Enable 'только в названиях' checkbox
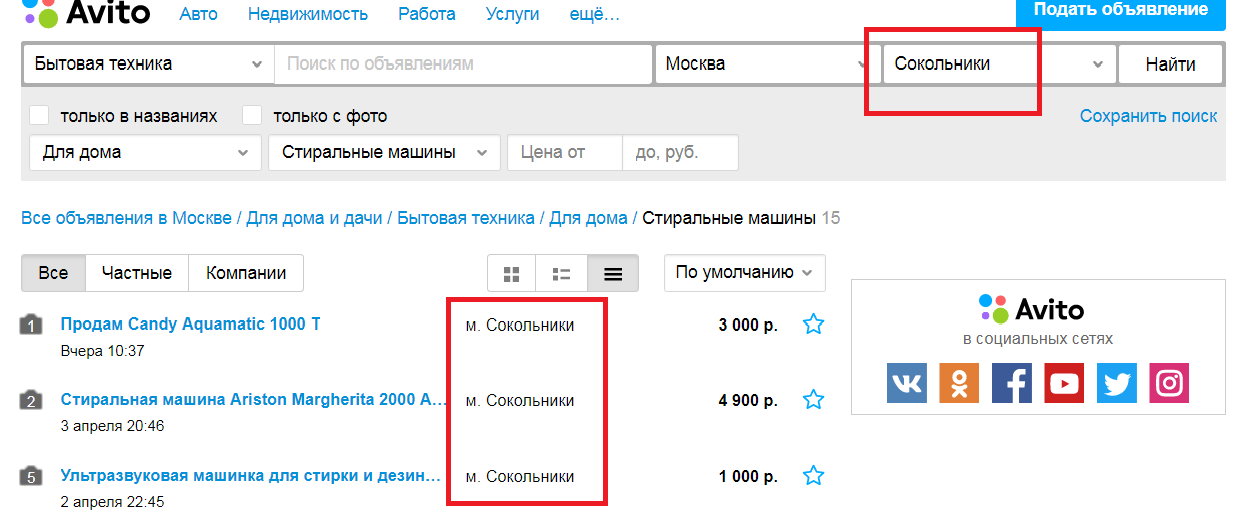Viewport: 1241px width, 518px height. (39, 116)
